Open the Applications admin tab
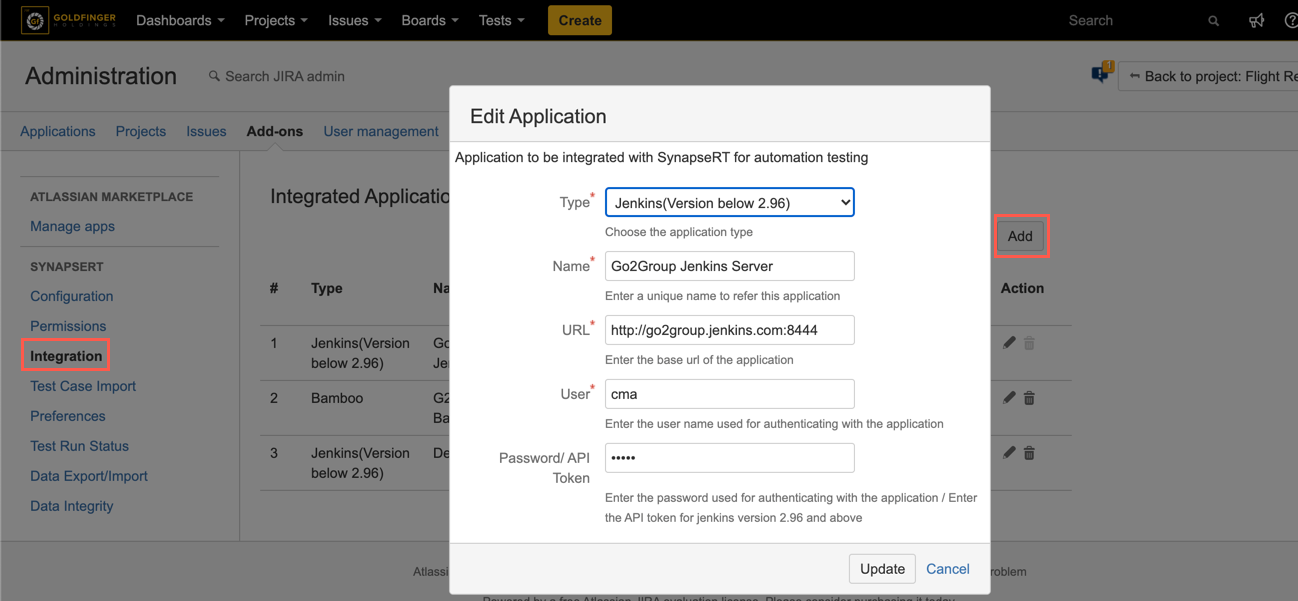Image resolution: width=1298 pixels, height=601 pixels. tap(58, 131)
